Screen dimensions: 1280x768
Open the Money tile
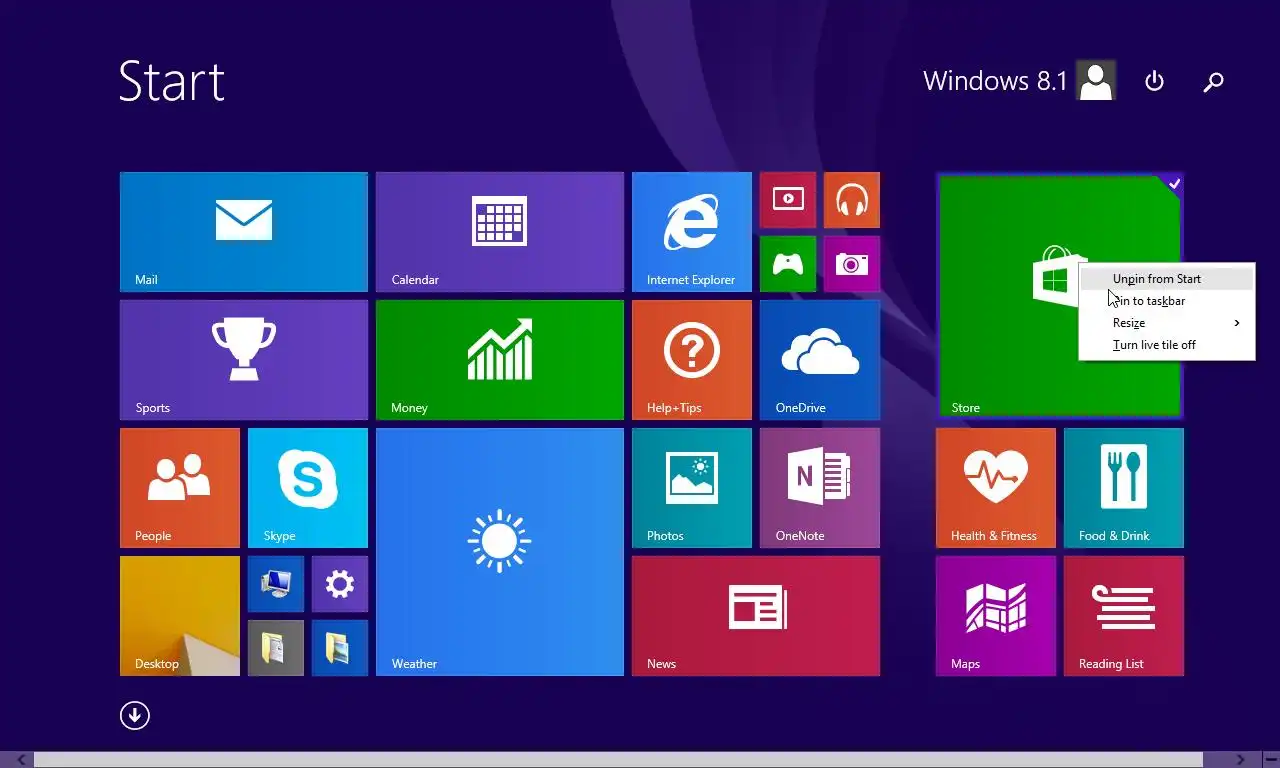[x=500, y=360]
